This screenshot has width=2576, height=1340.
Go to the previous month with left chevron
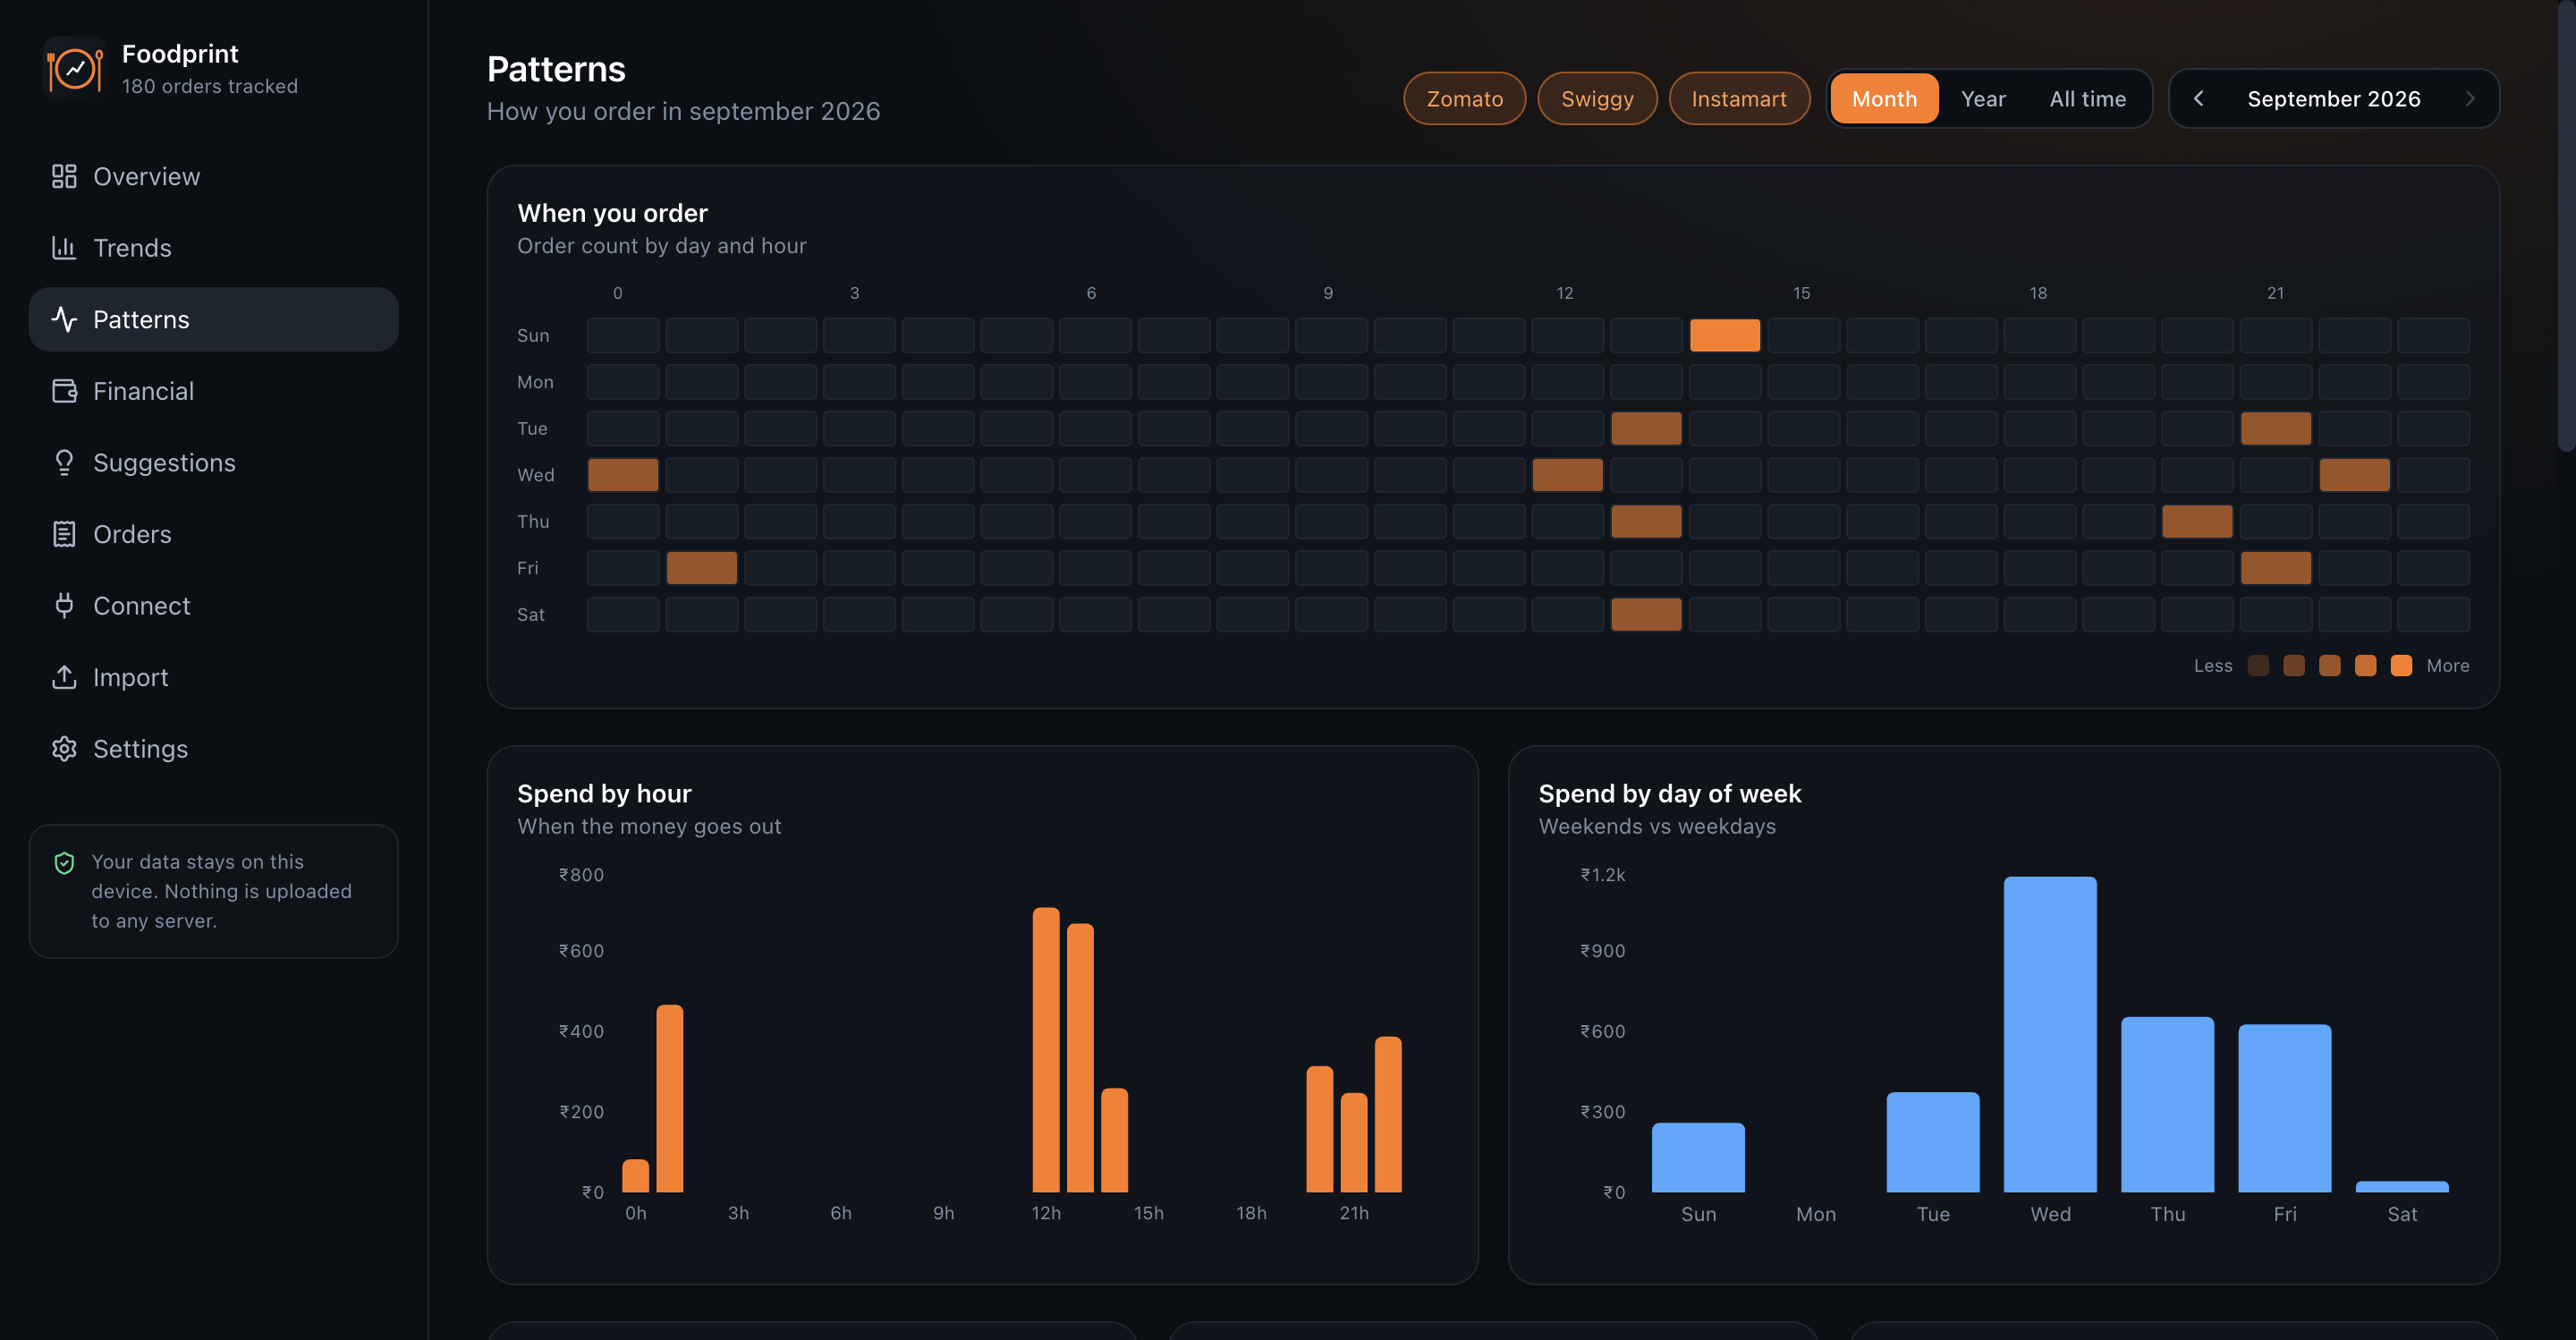2199,98
